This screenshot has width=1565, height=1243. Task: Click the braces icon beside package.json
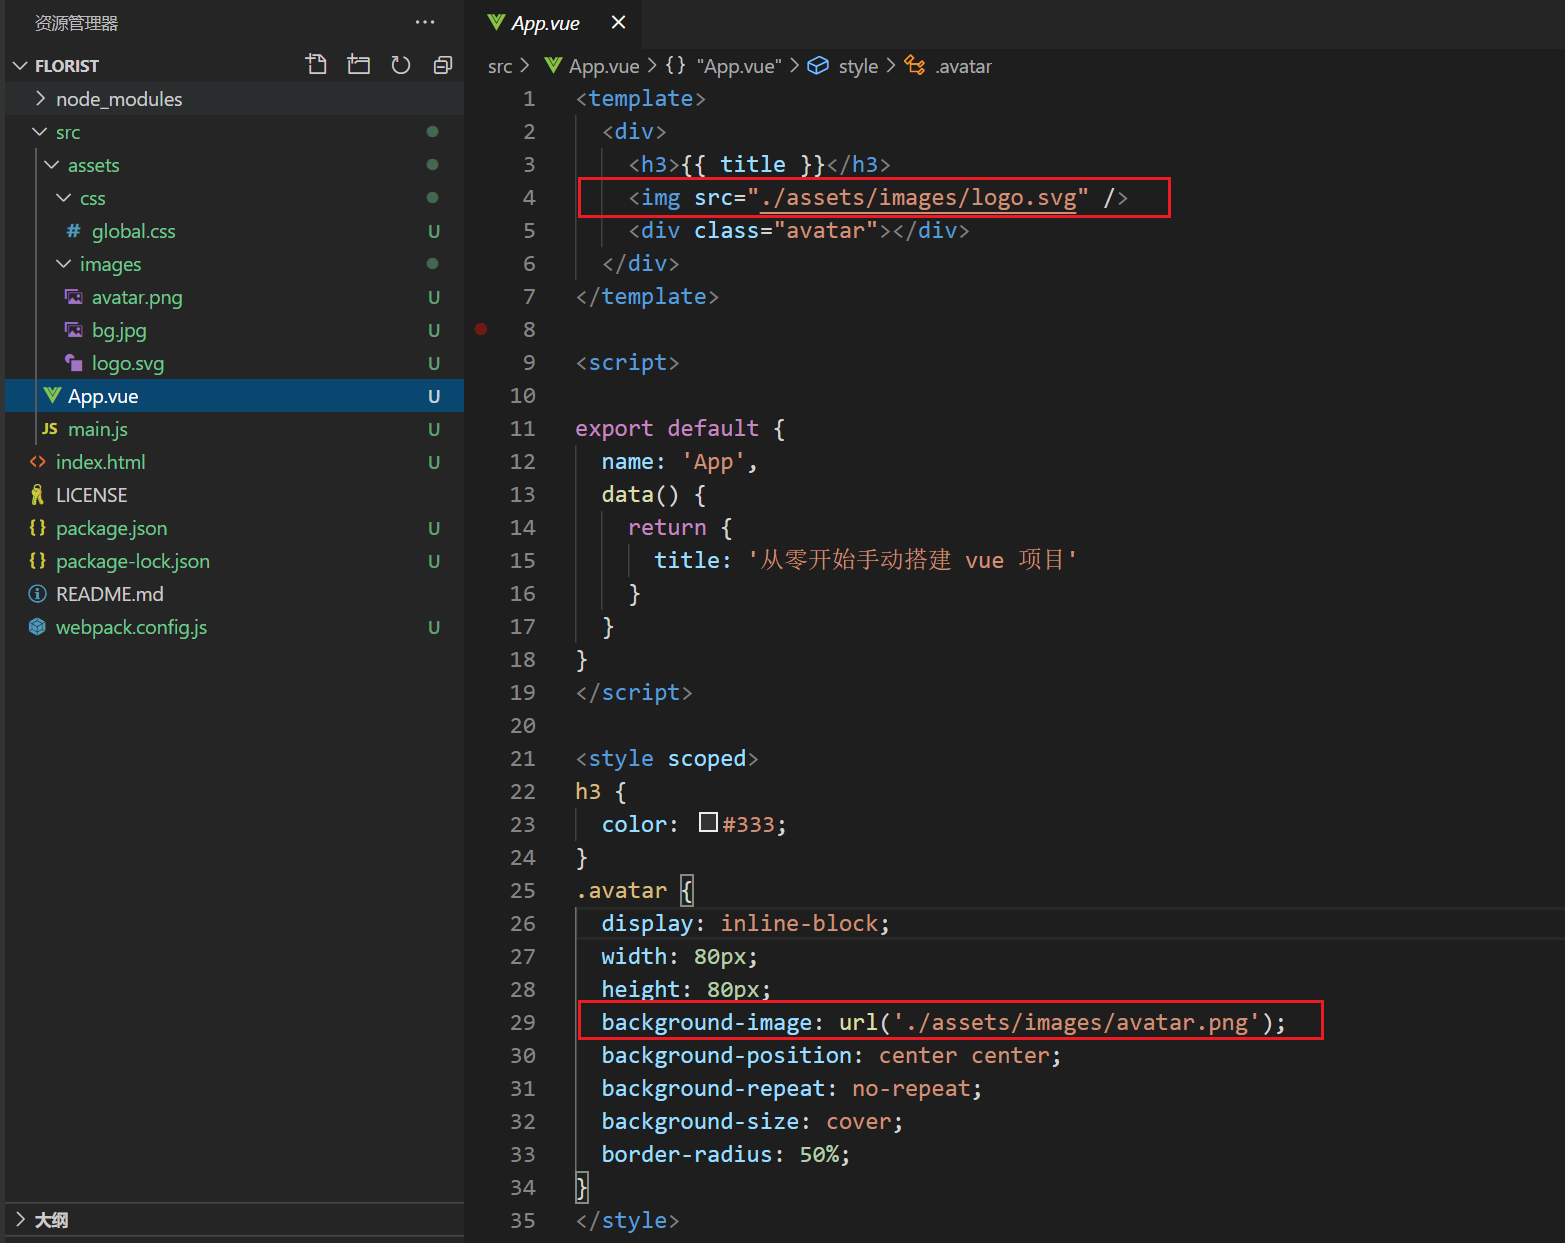pos(37,527)
